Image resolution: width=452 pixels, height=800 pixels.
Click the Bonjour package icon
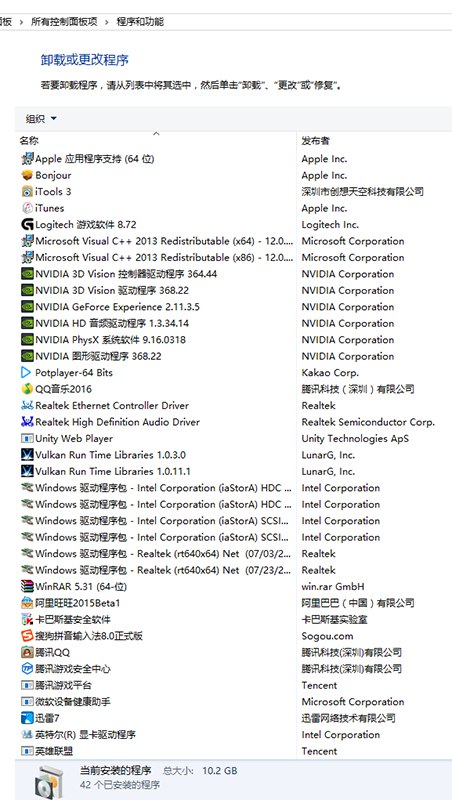[x=27, y=176]
